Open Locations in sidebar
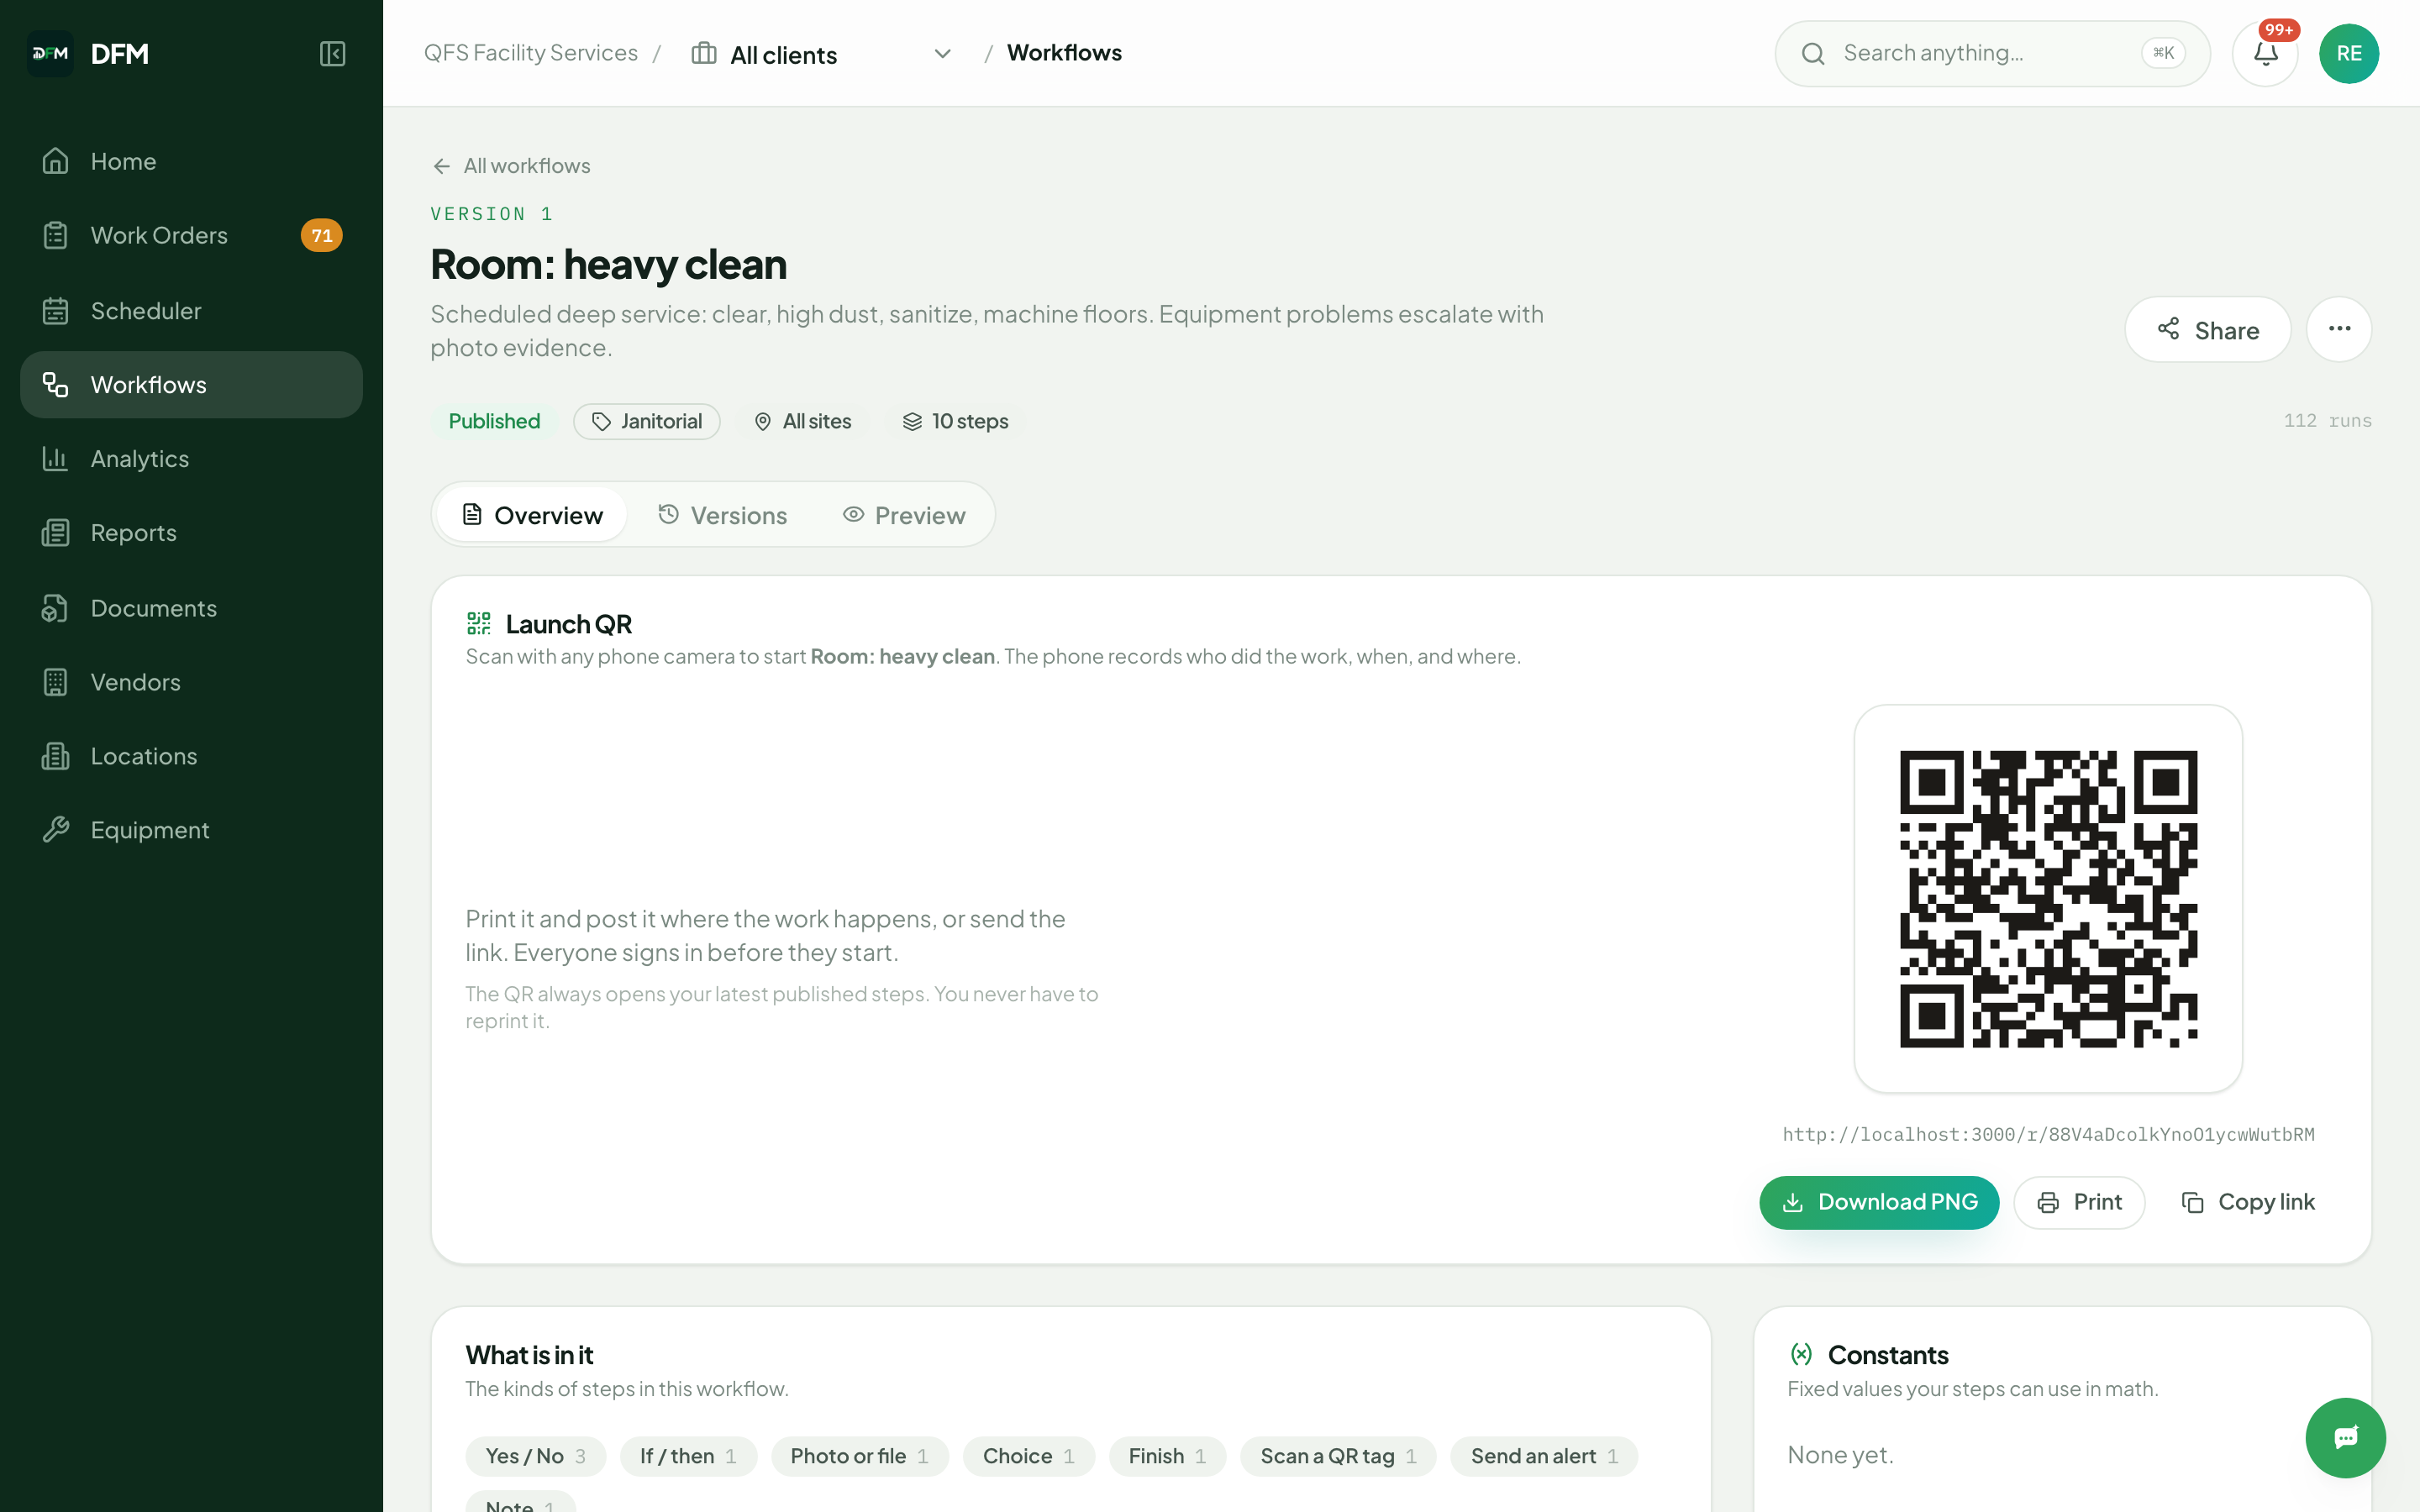 coord(191,756)
